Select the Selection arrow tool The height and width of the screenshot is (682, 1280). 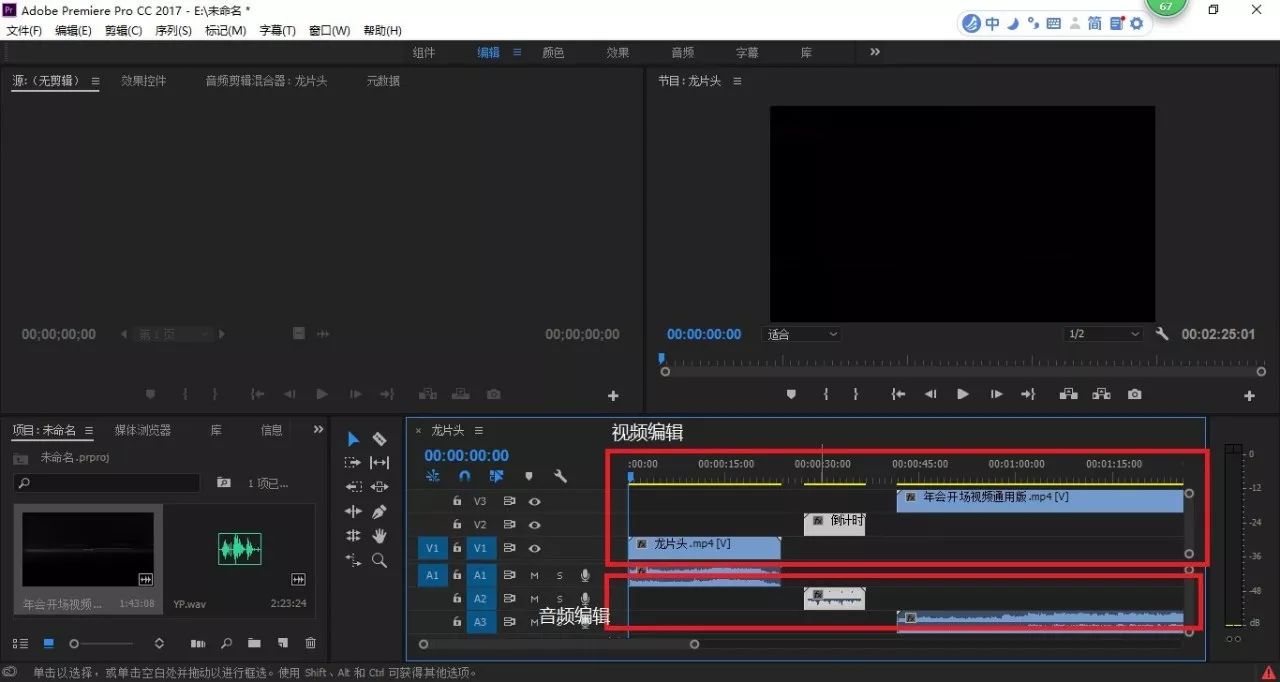(x=353, y=439)
